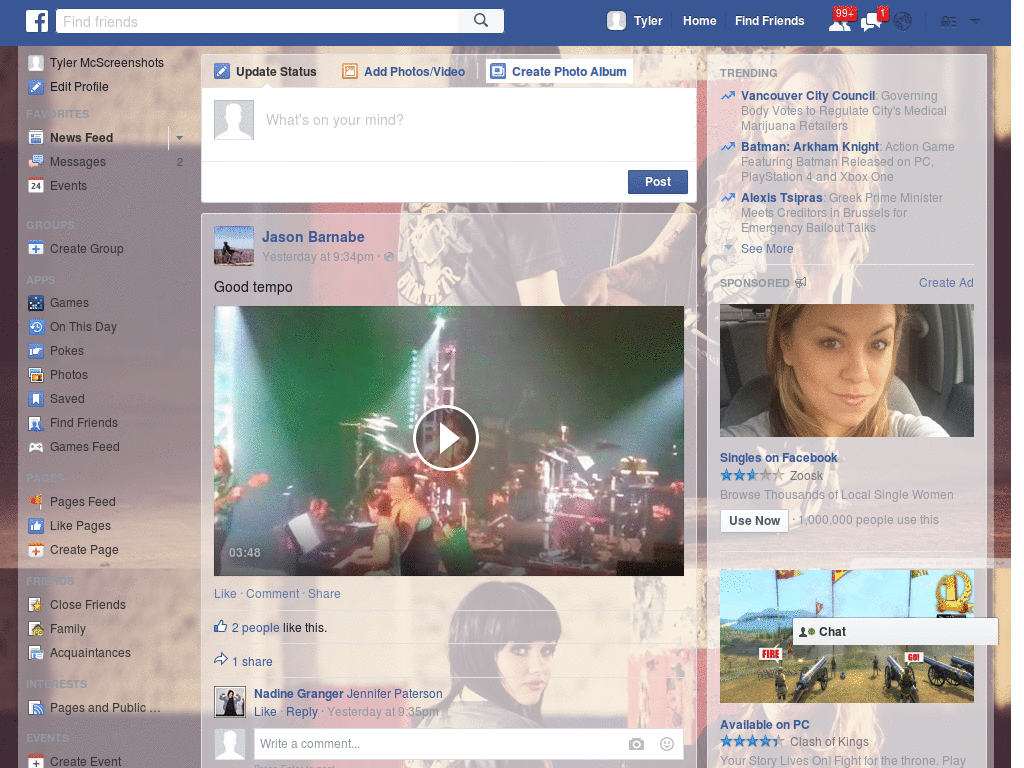Viewport: 1024px width, 768px height.
Task: Expand the News Feed options arrow
Action: (179, 138)
